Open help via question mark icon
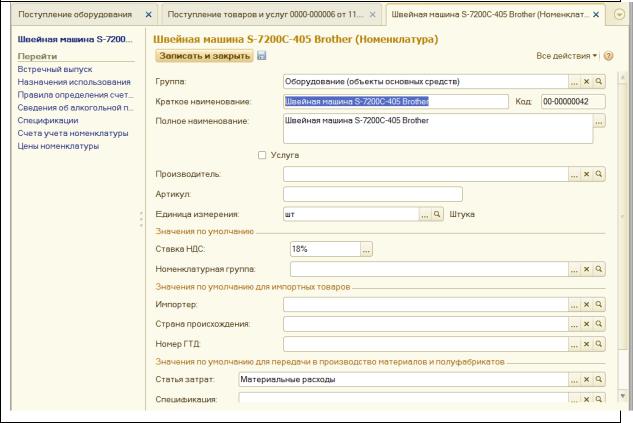This screenshot has width=633, height=423. pos(608,56)
